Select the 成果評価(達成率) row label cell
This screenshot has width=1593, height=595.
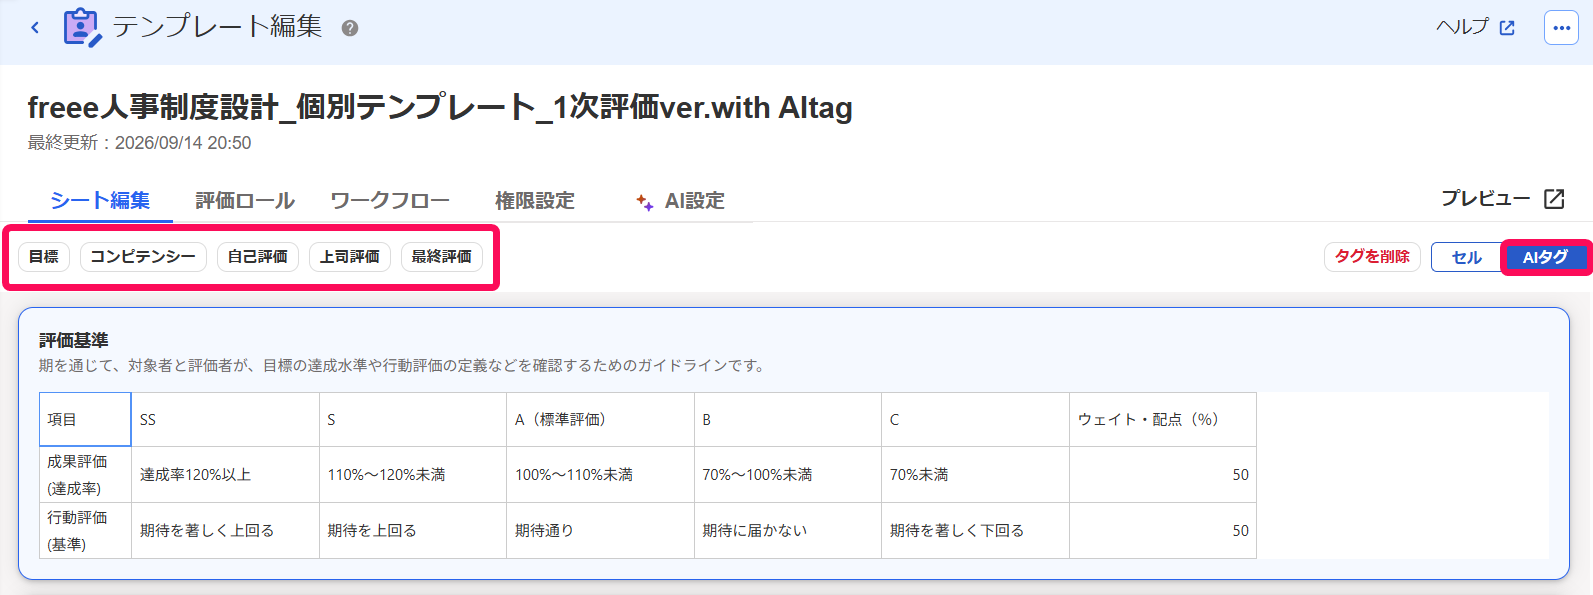pyautogui.click(x=85, y=475)
